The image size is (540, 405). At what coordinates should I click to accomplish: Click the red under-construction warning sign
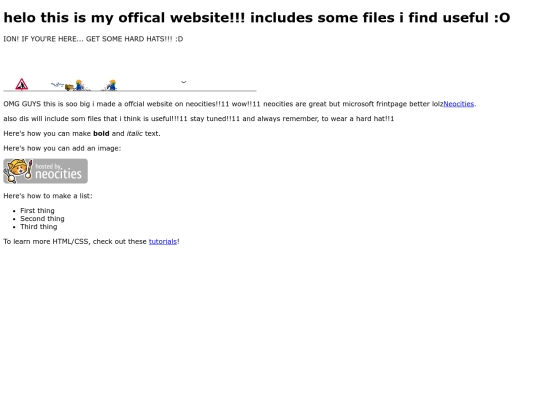point(21,84)
